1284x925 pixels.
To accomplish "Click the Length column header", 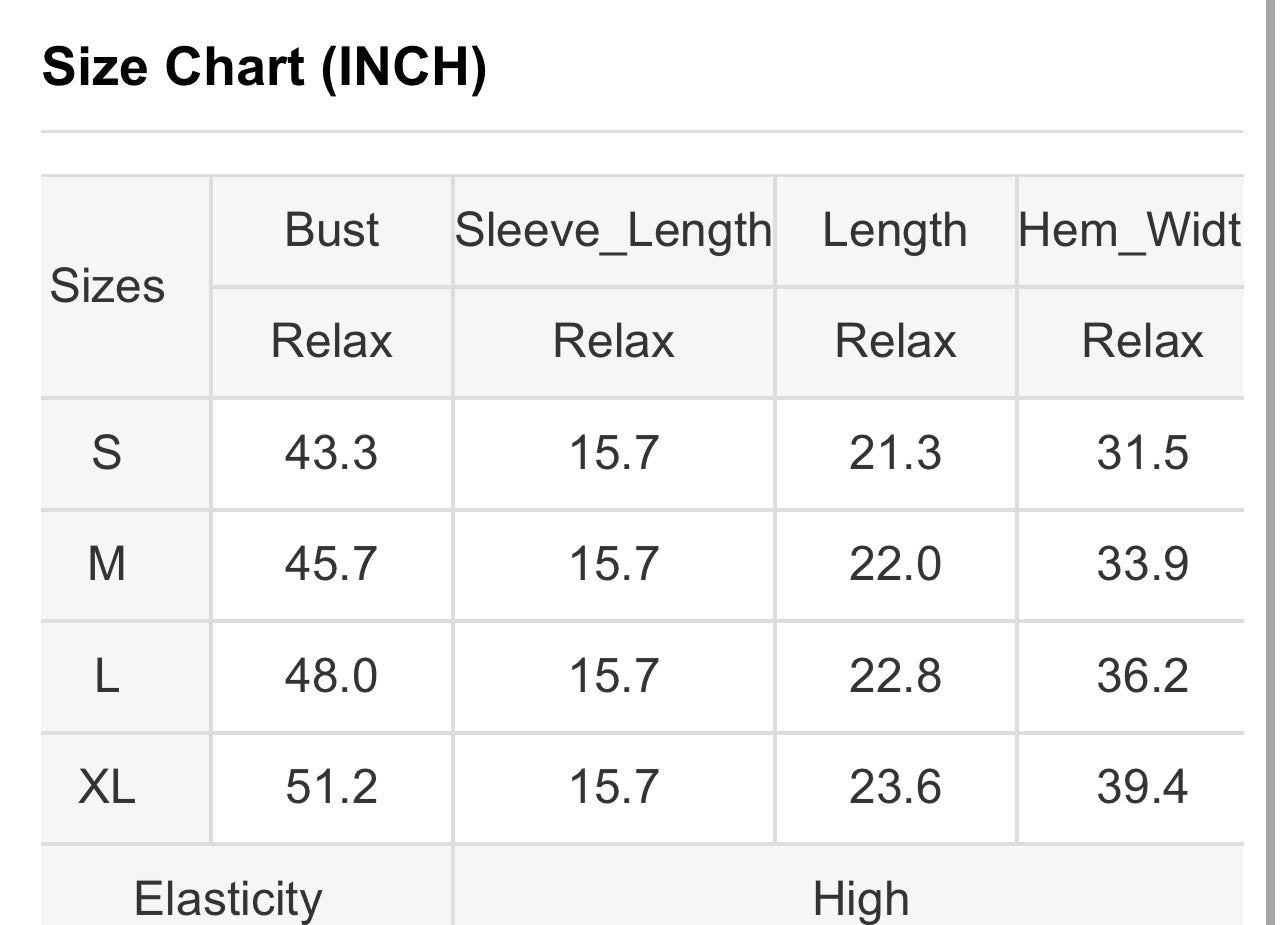I will click(x=895, y=231).
